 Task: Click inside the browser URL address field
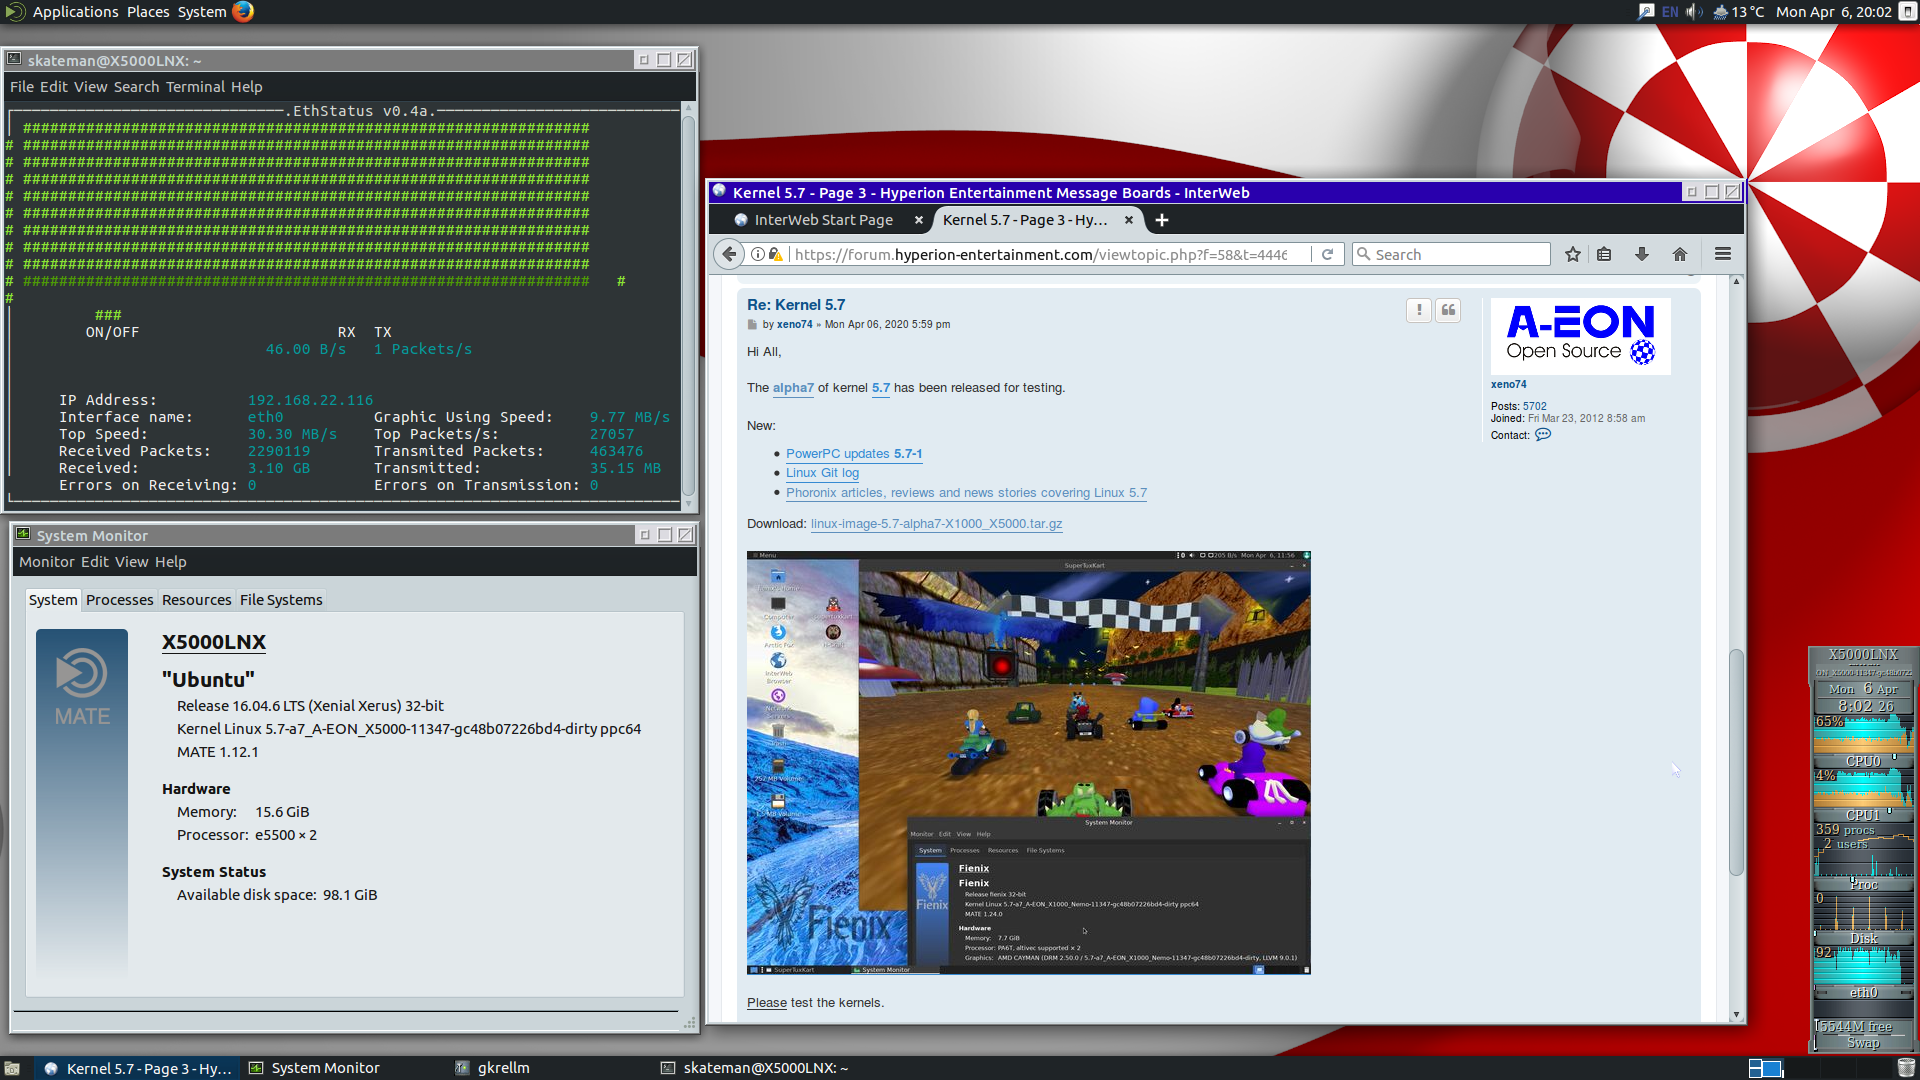[x=1040, y=254]
